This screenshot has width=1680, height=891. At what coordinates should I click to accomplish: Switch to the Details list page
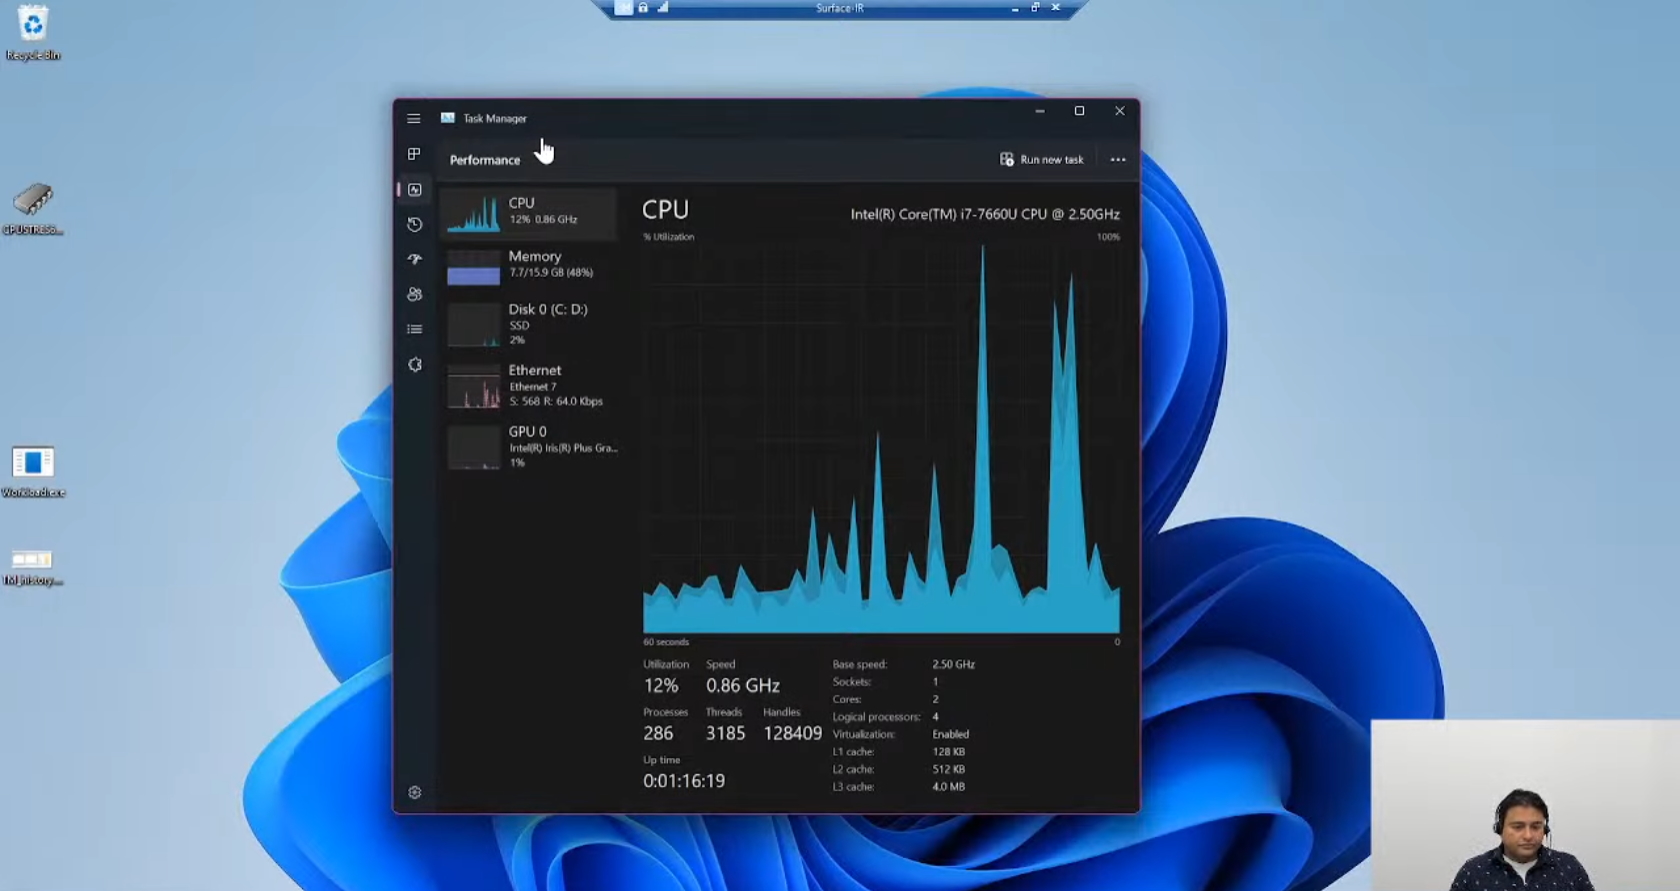point(415,329)
